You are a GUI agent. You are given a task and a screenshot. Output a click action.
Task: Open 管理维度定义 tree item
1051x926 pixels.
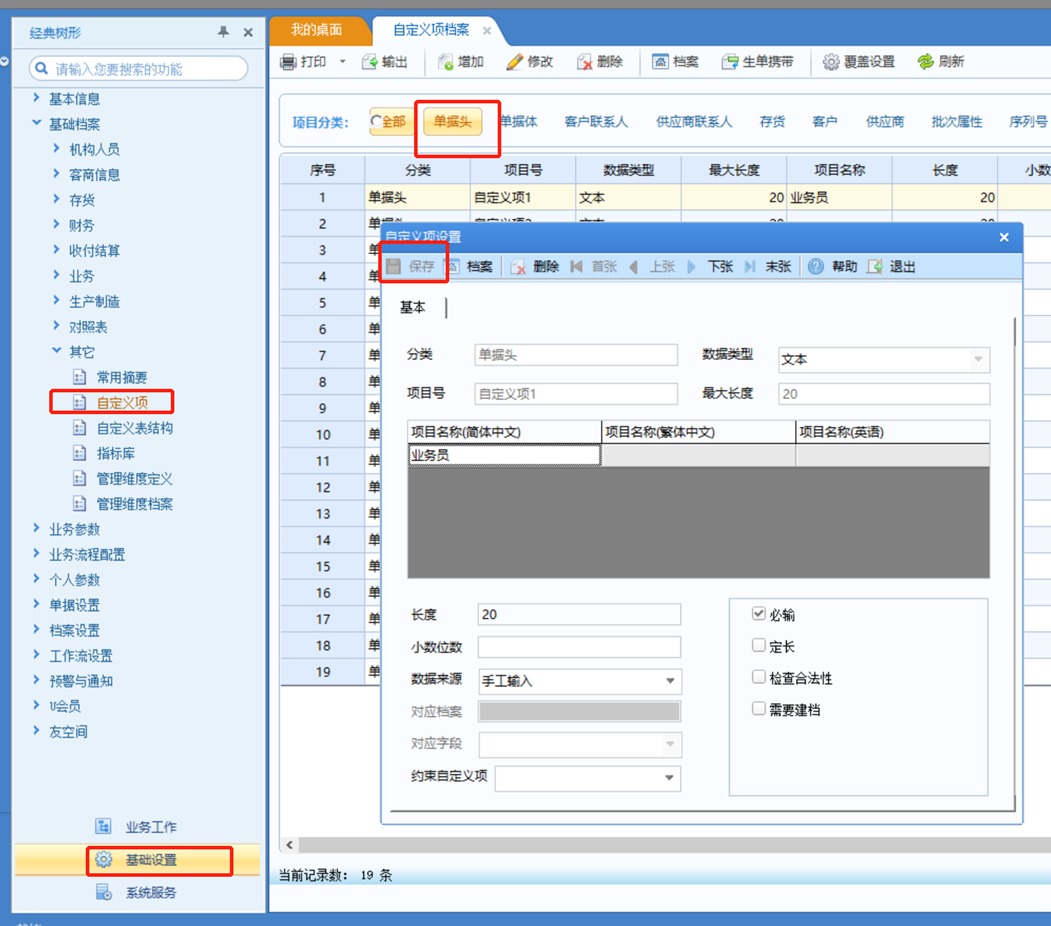click(134, 479)
